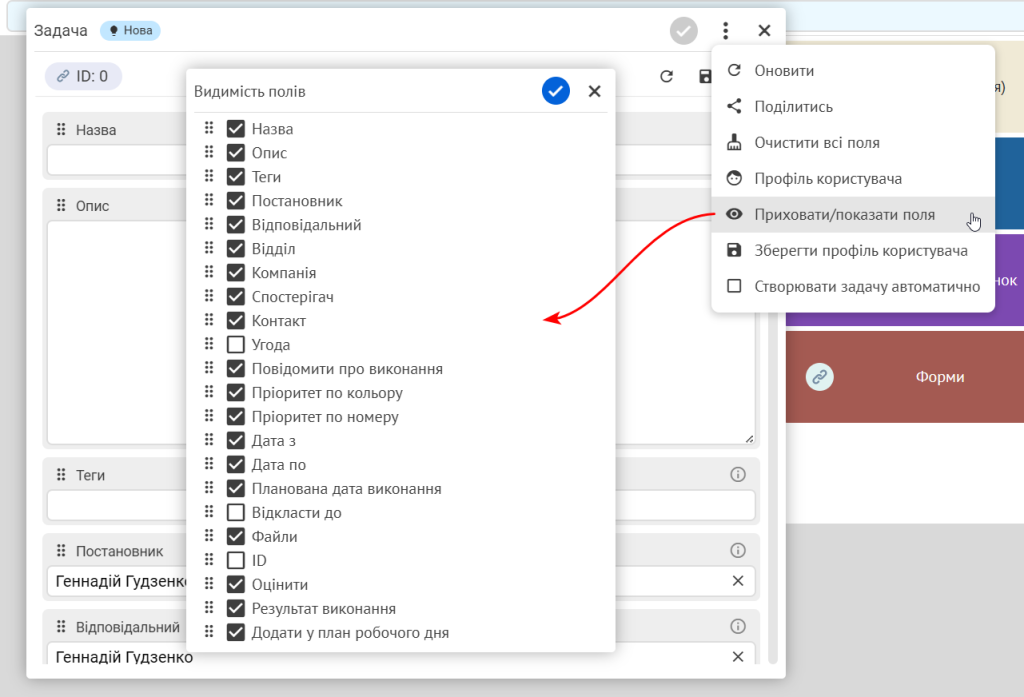Open the Форми tile

[x=904, y=377]
